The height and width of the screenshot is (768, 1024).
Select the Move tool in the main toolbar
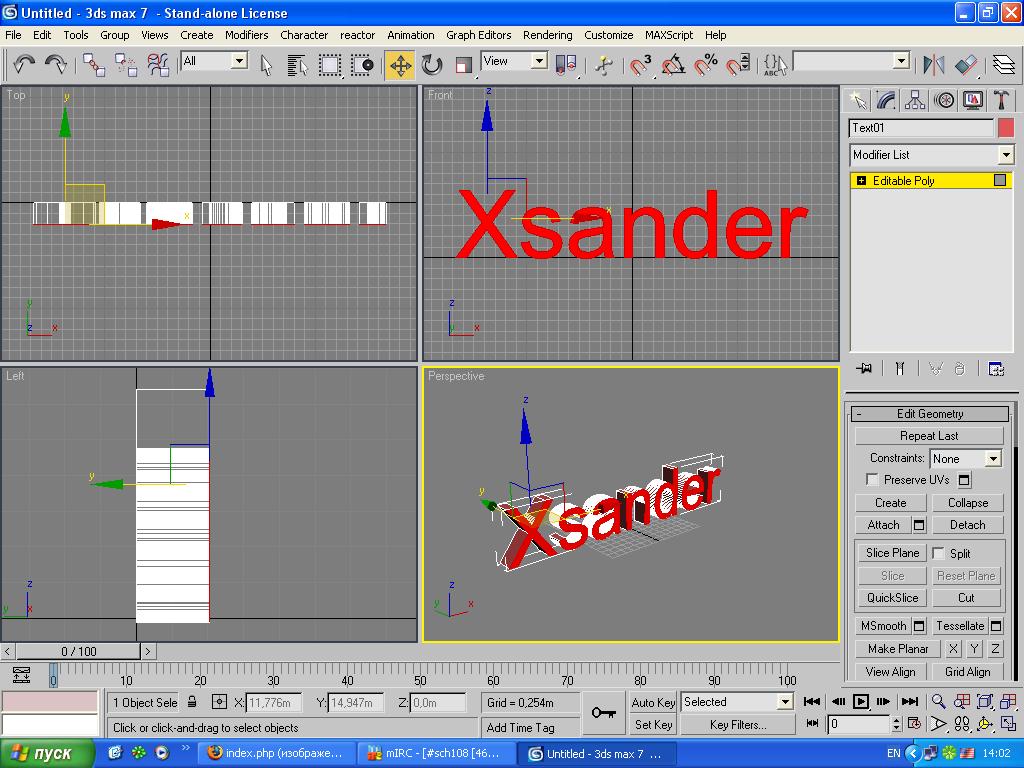click(x=400, y=66)
